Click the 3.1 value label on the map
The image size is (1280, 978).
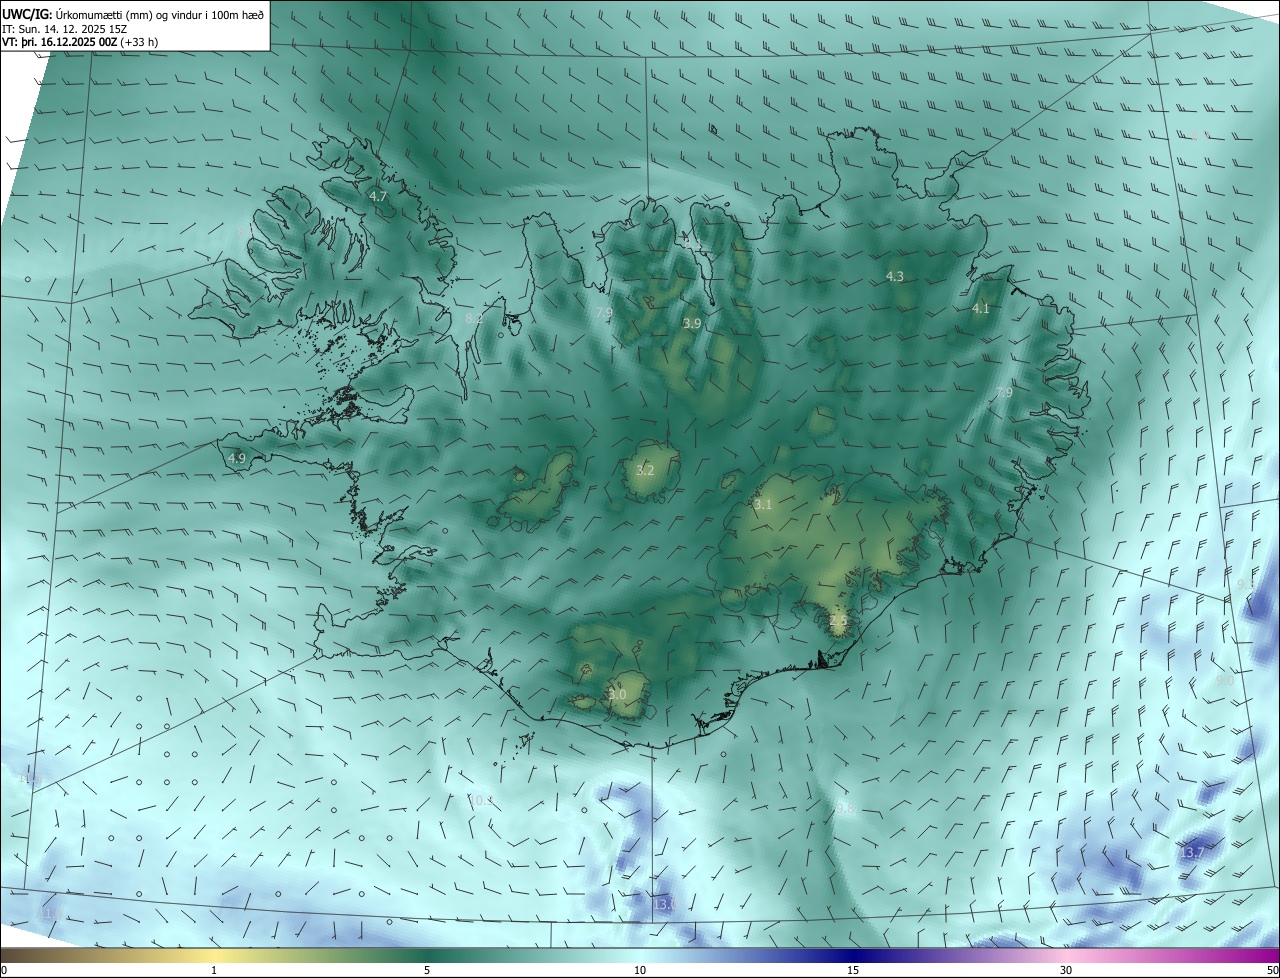(x=763, y=505)
